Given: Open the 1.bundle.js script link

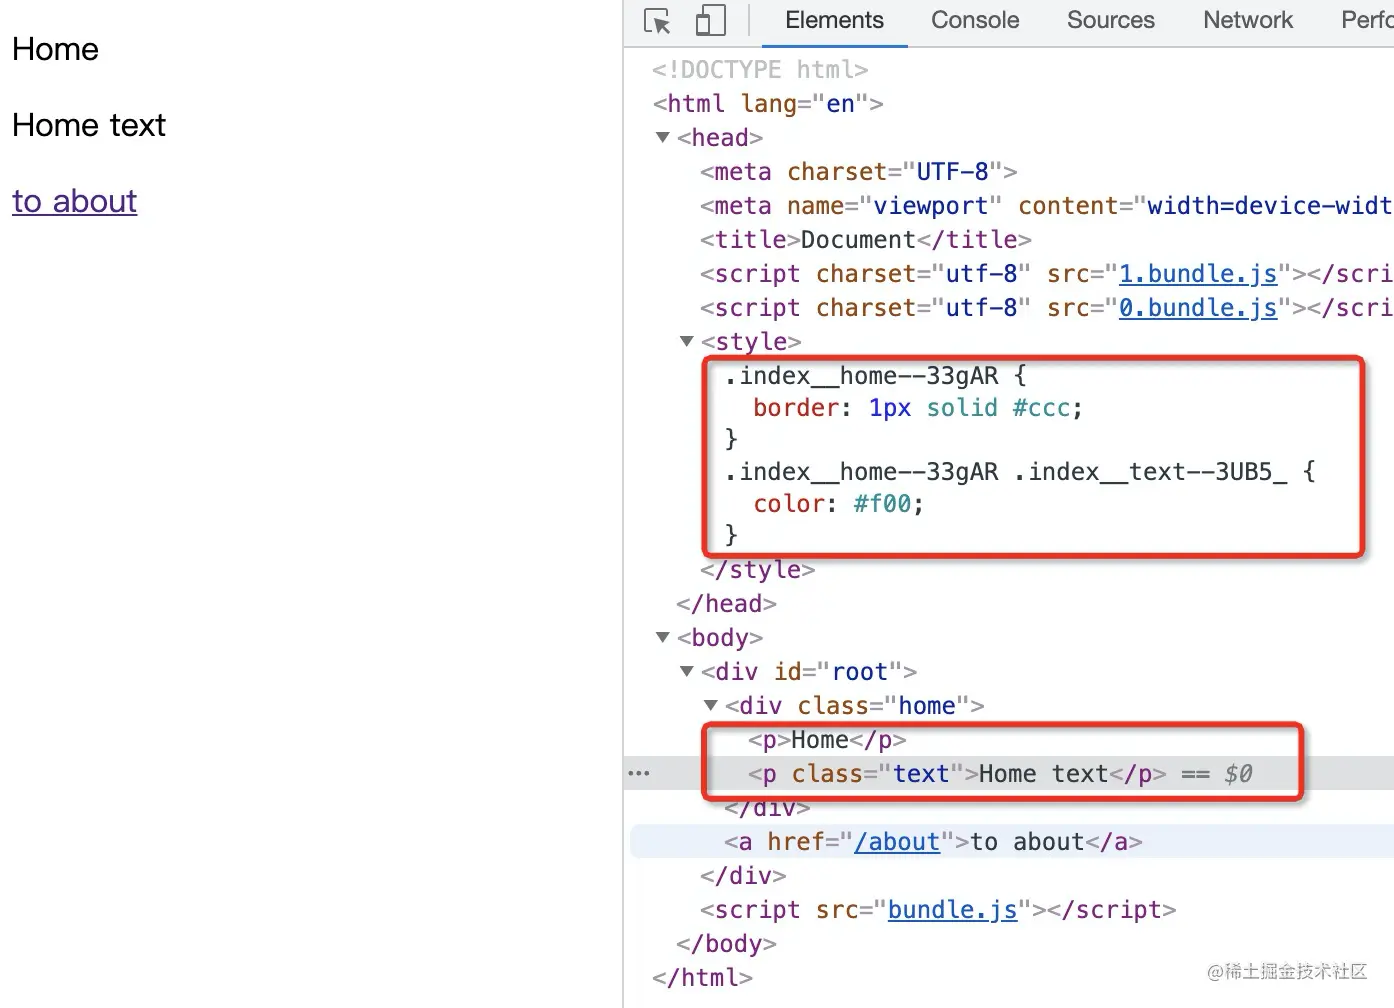Looking at the screenshot, I should (x=1198, y=274).
